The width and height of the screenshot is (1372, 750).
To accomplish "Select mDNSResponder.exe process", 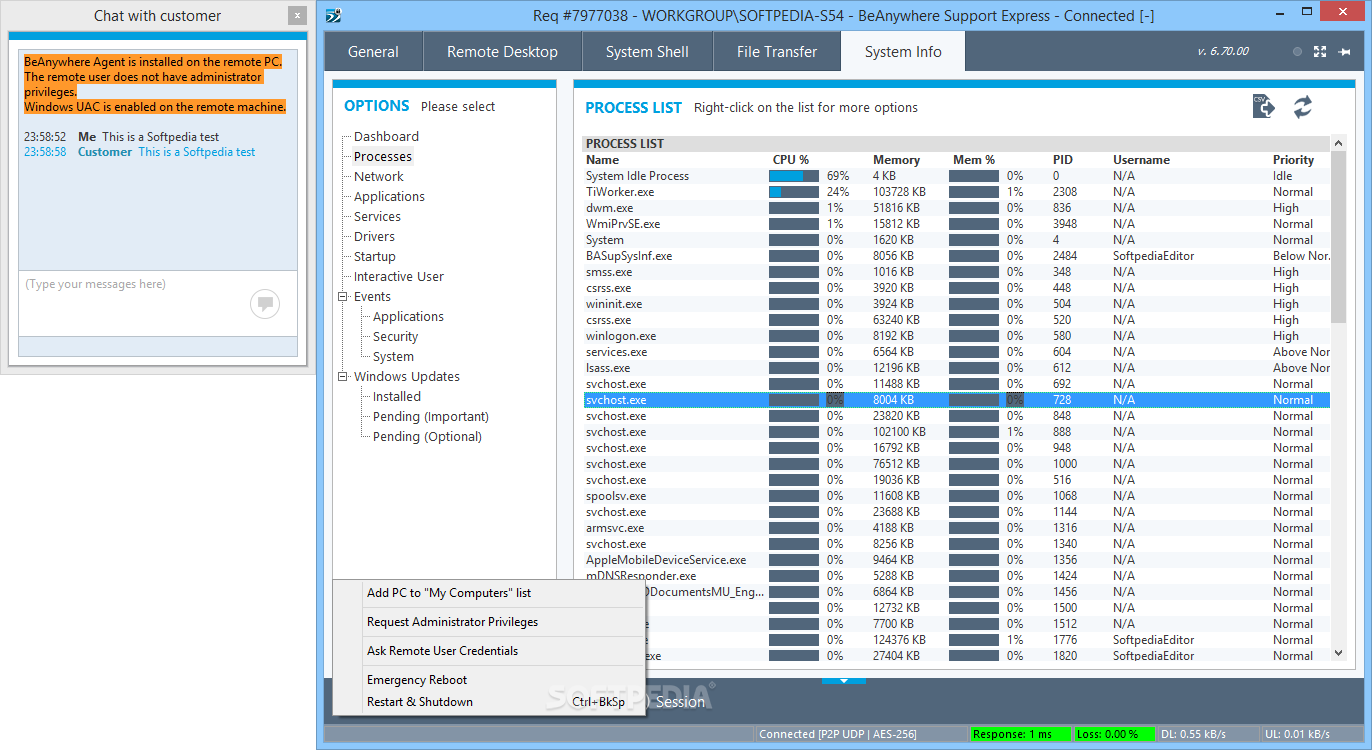I will point(956,576).
